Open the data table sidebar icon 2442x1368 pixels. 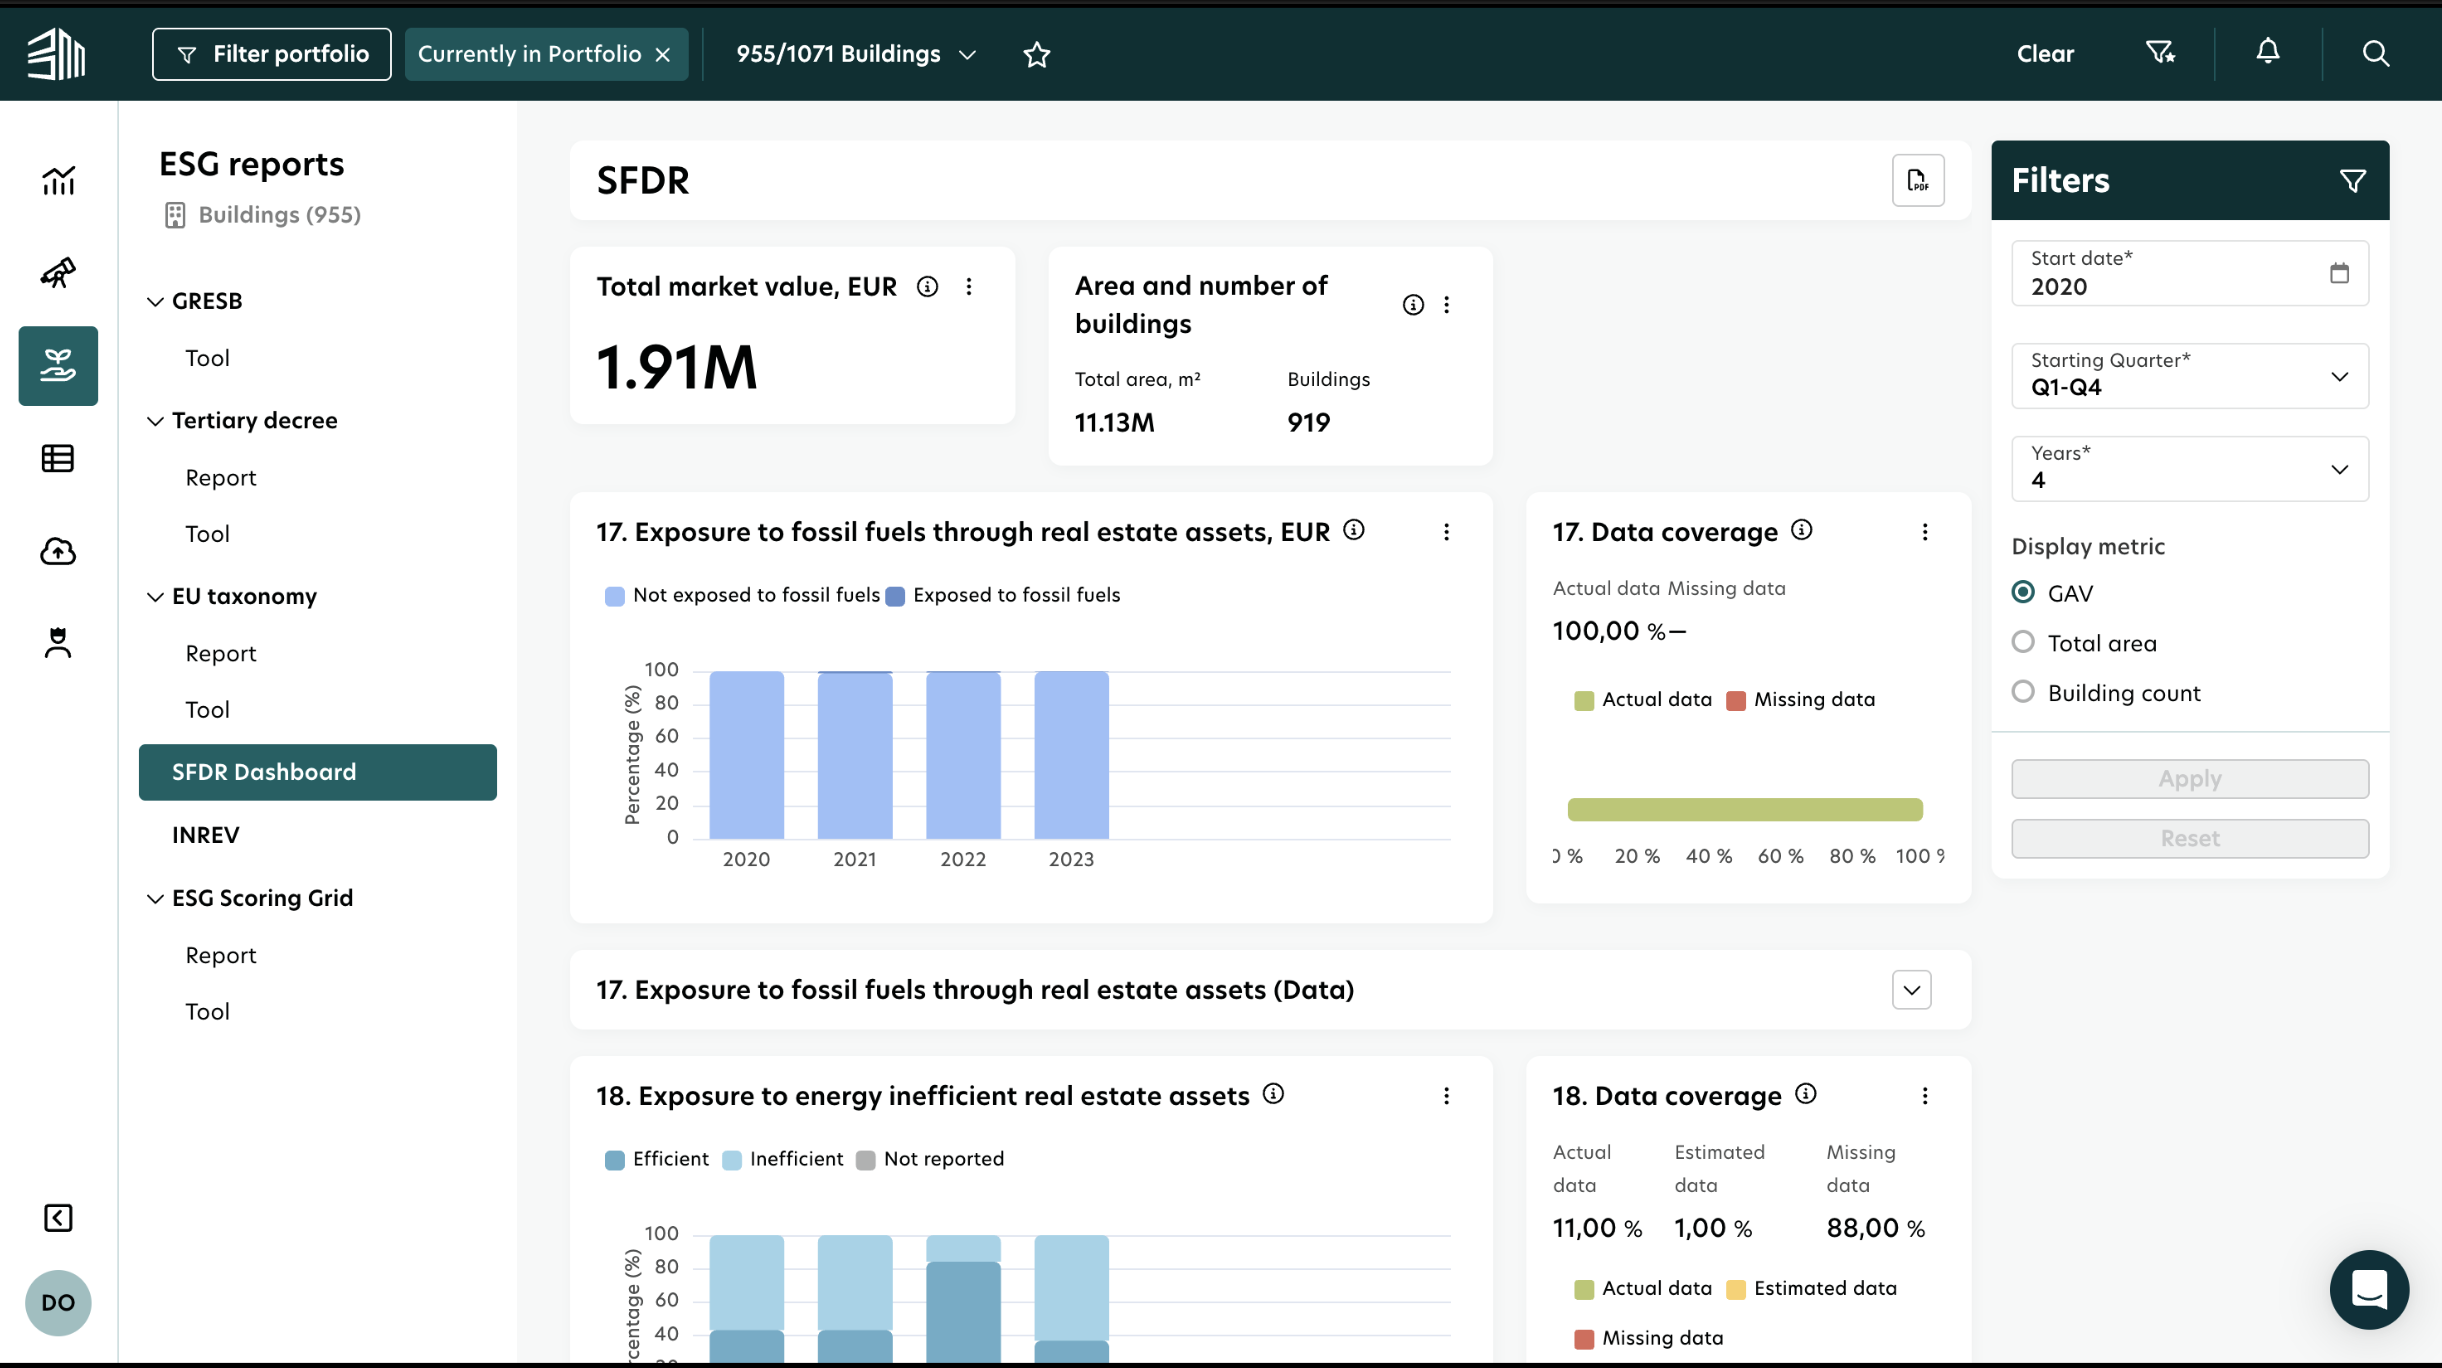58,458
